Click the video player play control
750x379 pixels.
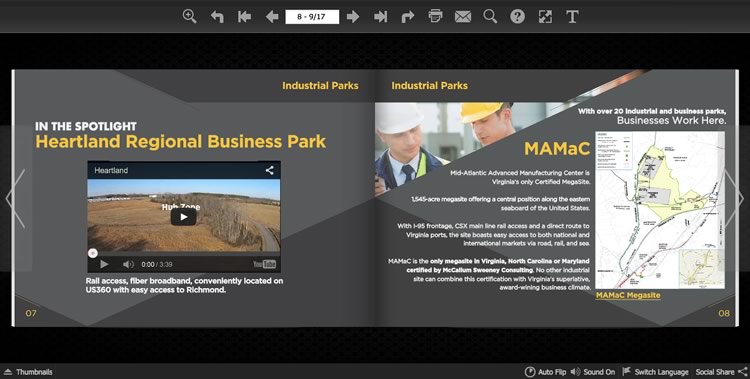pyautogui.click(x=104, y=264)
